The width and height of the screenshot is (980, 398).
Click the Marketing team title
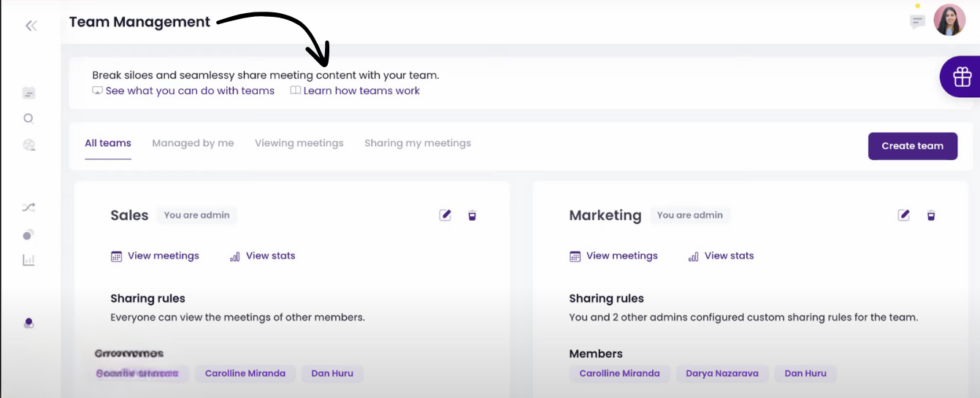click(x=606, y=216)
